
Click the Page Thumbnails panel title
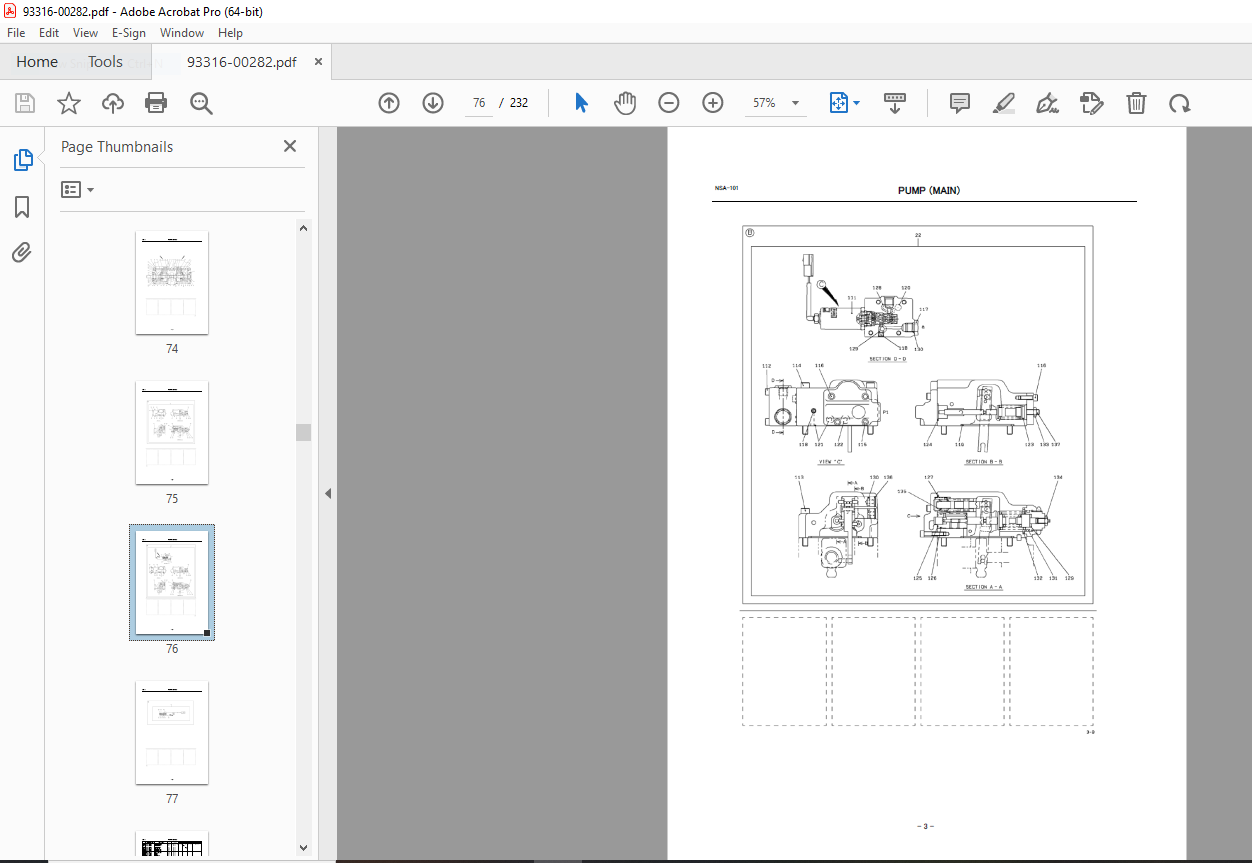pyautogui.click(x=117, y=147)
